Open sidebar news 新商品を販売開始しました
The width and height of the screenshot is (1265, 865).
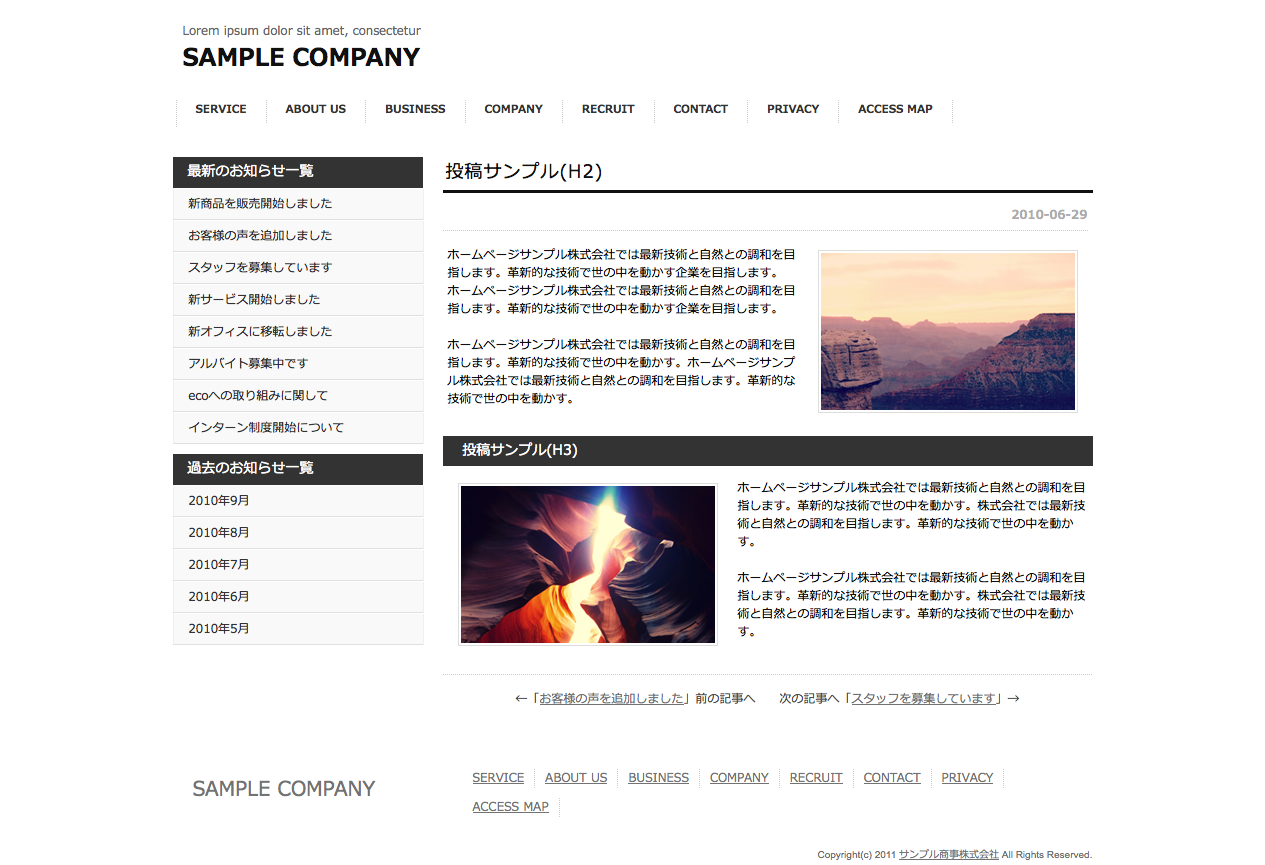[x=260, y=204]
